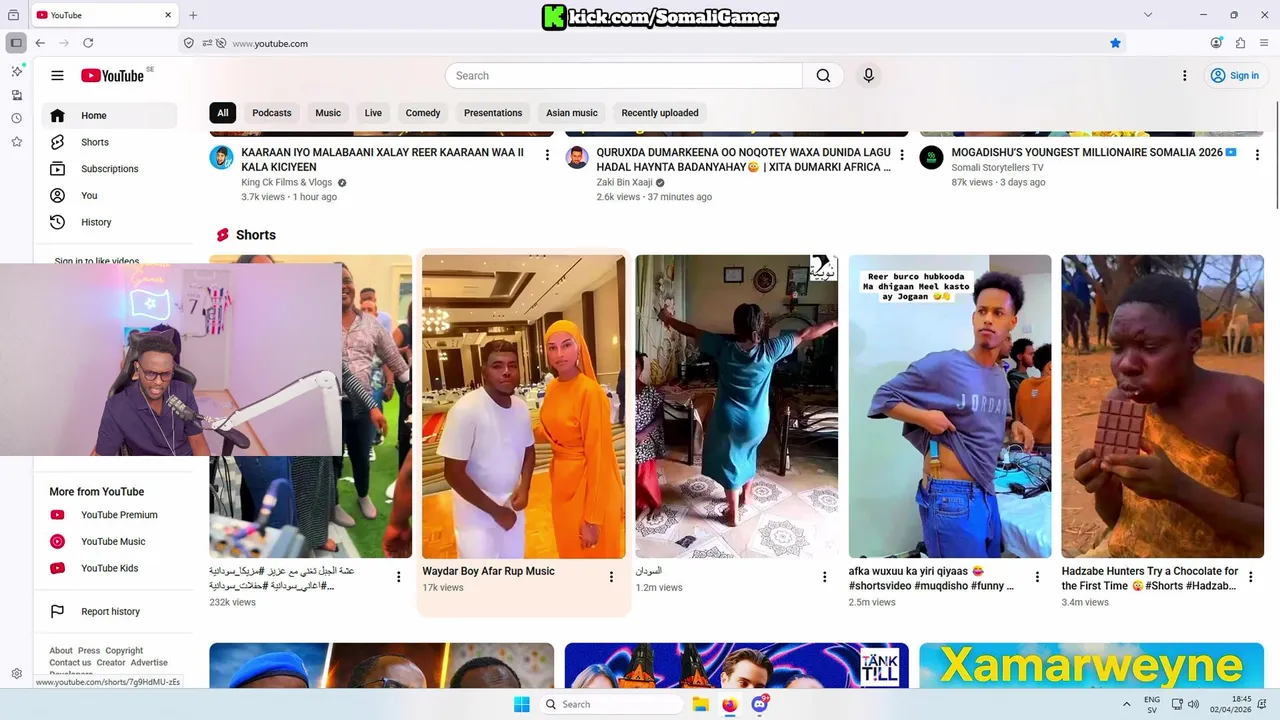Open Zaki Bin Xaaji channel avatar

577,158
